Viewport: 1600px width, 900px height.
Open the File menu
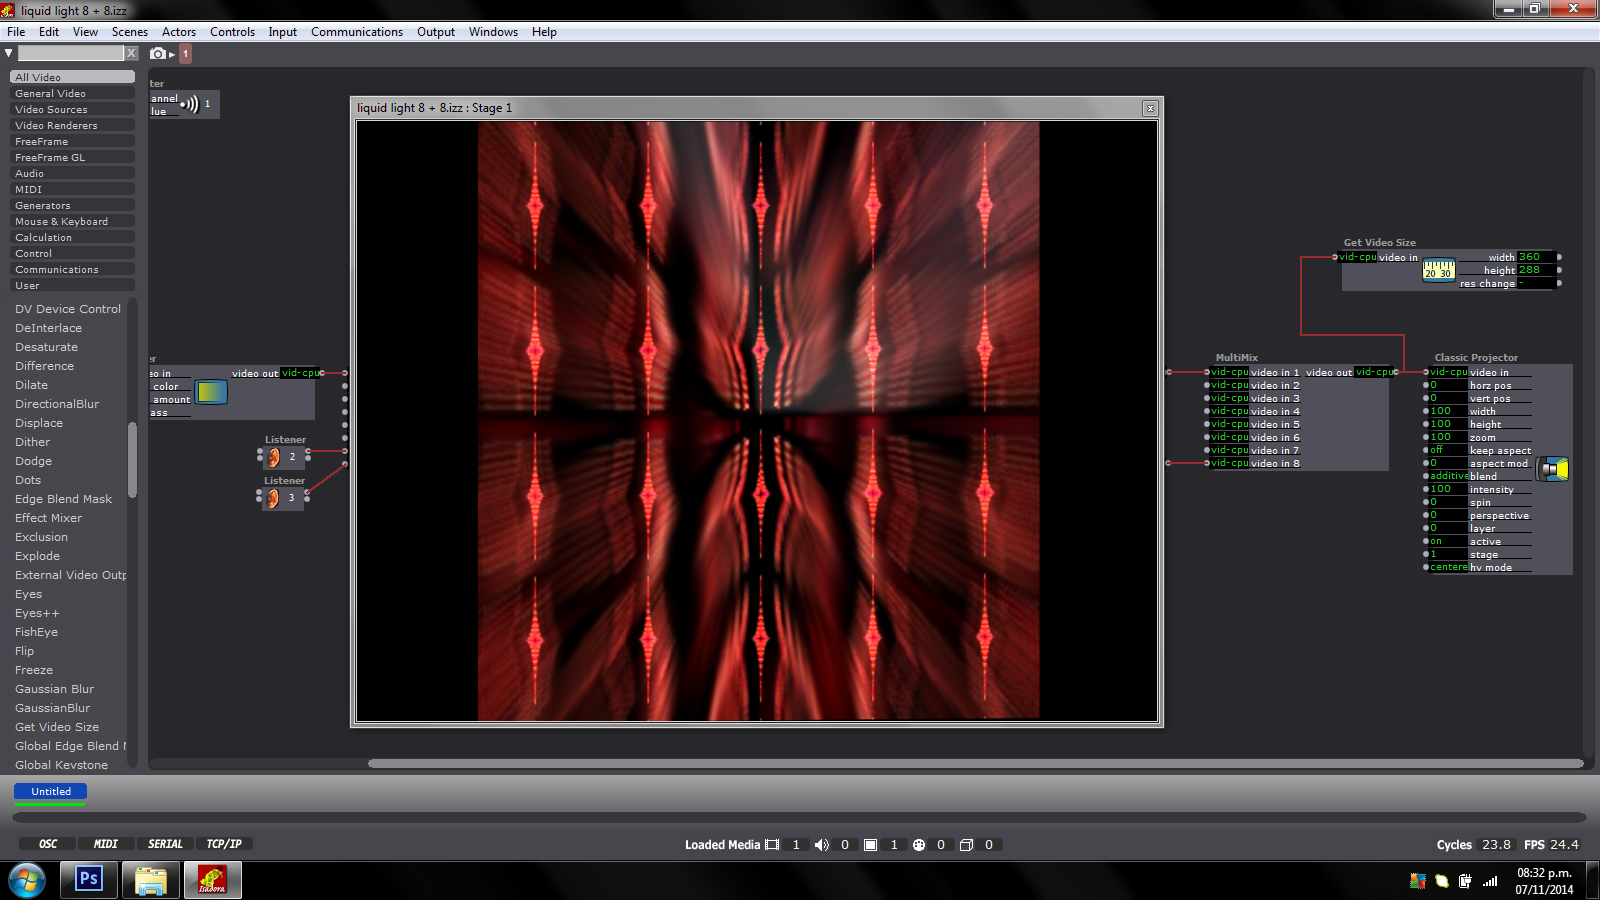pyautogui.click(x=16, y=32)
